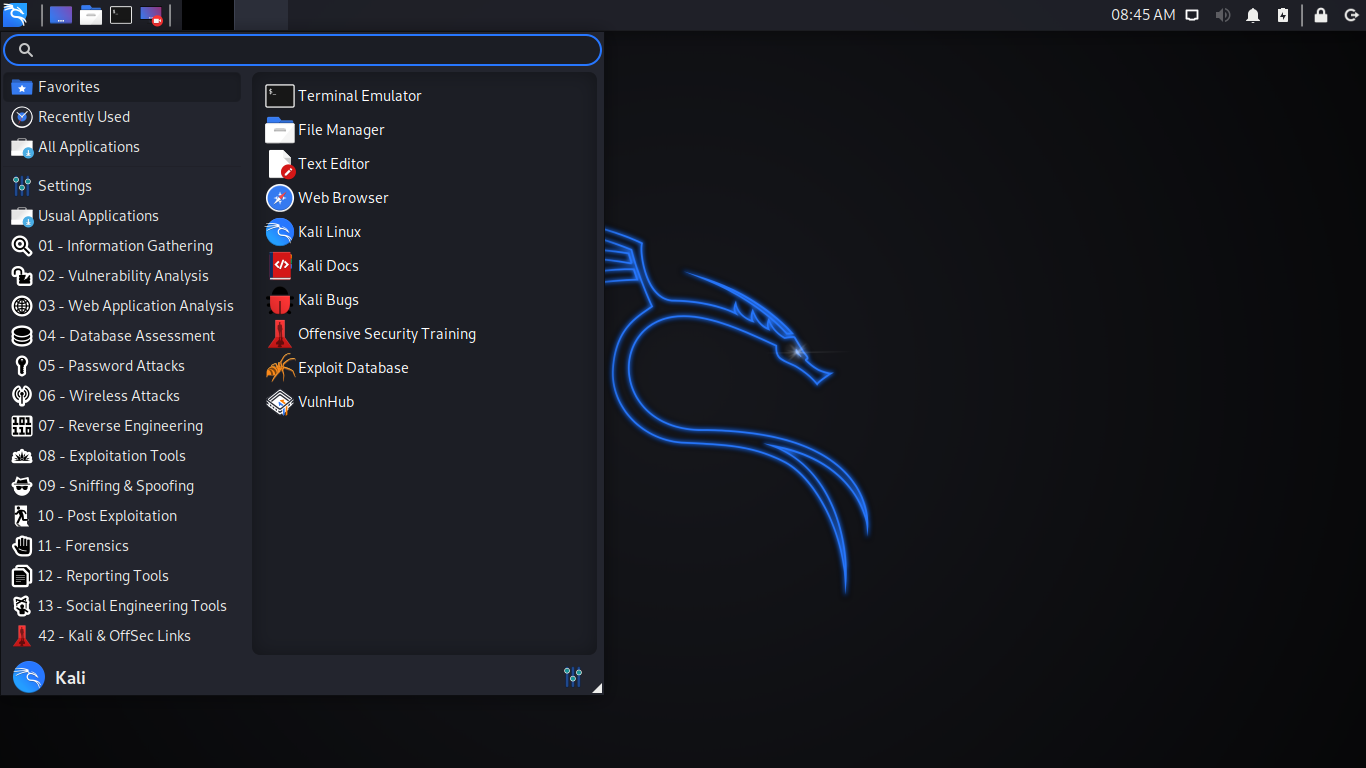Open the network connection tray icon
The width and height of the screenshot is (1366, 768).
pos(1192,15)
